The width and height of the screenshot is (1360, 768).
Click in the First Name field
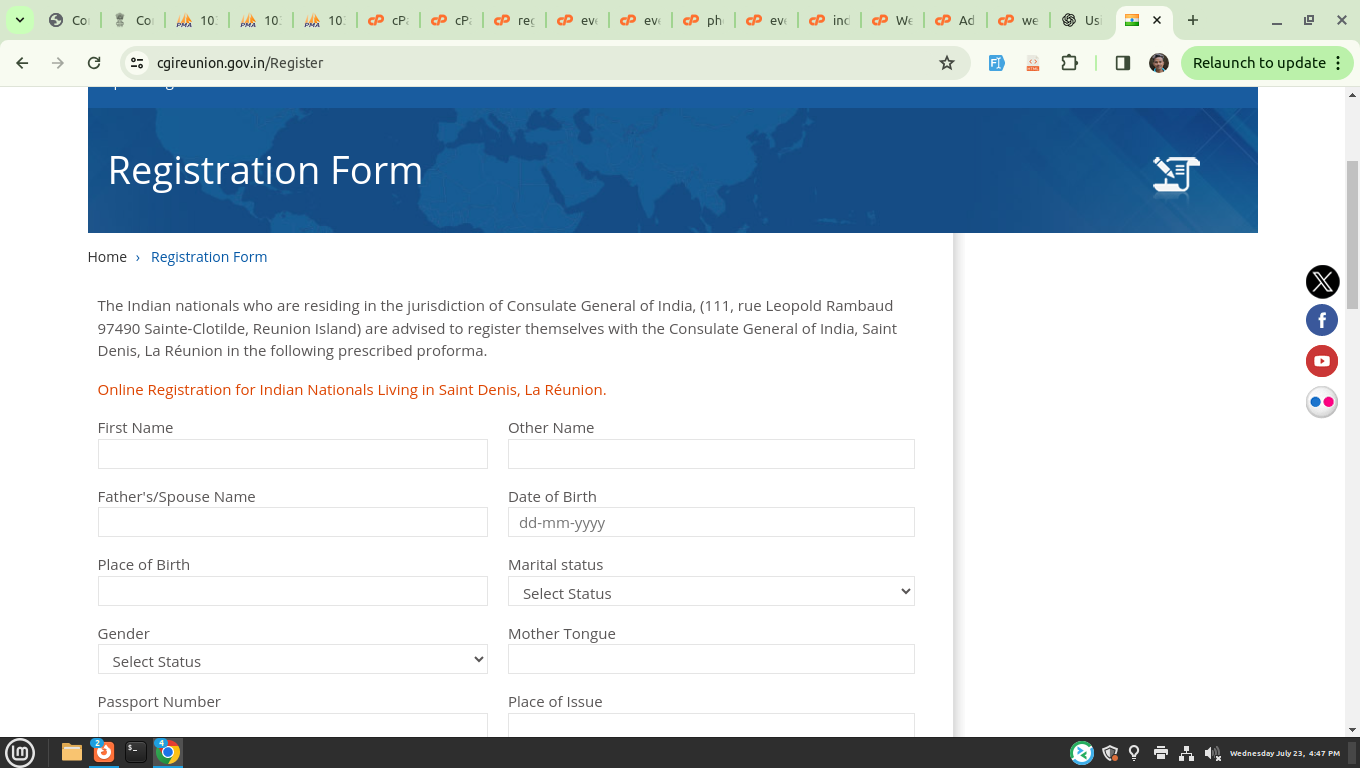click(293, 454)
